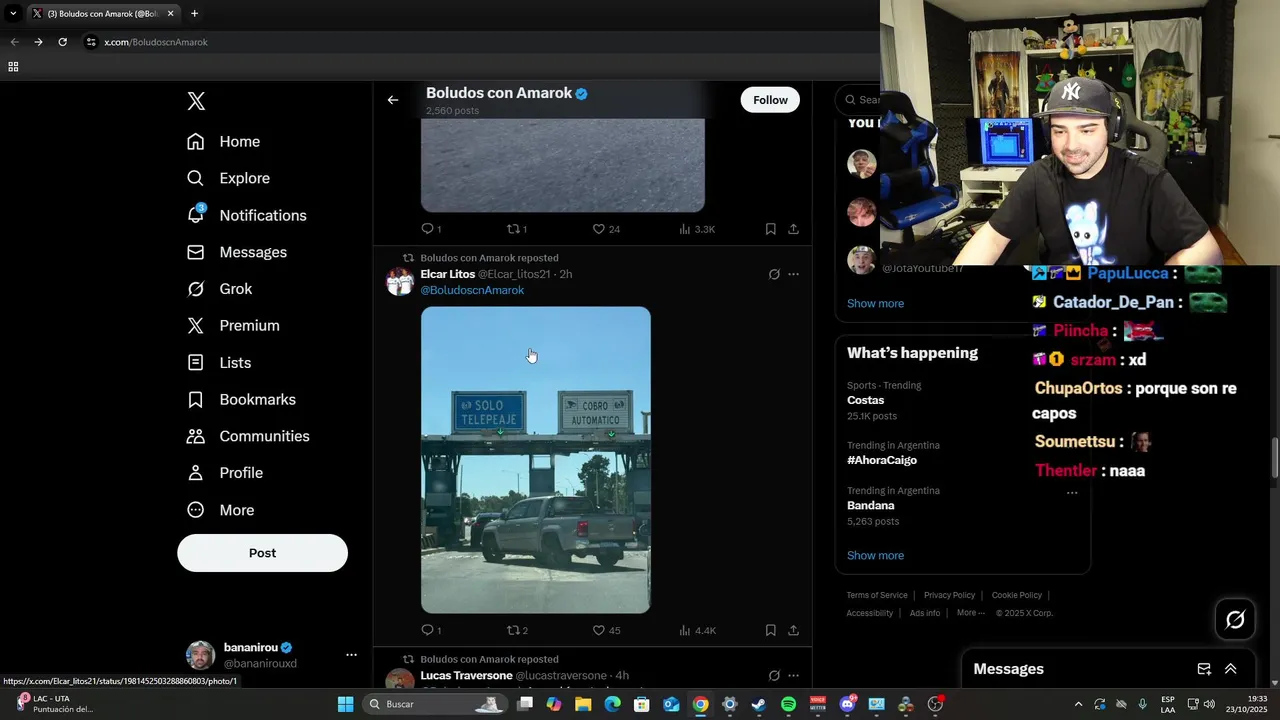Open the Terms of Service link
The height and width of the screenshot is (720, 1280).
click(x=877, y=595)
